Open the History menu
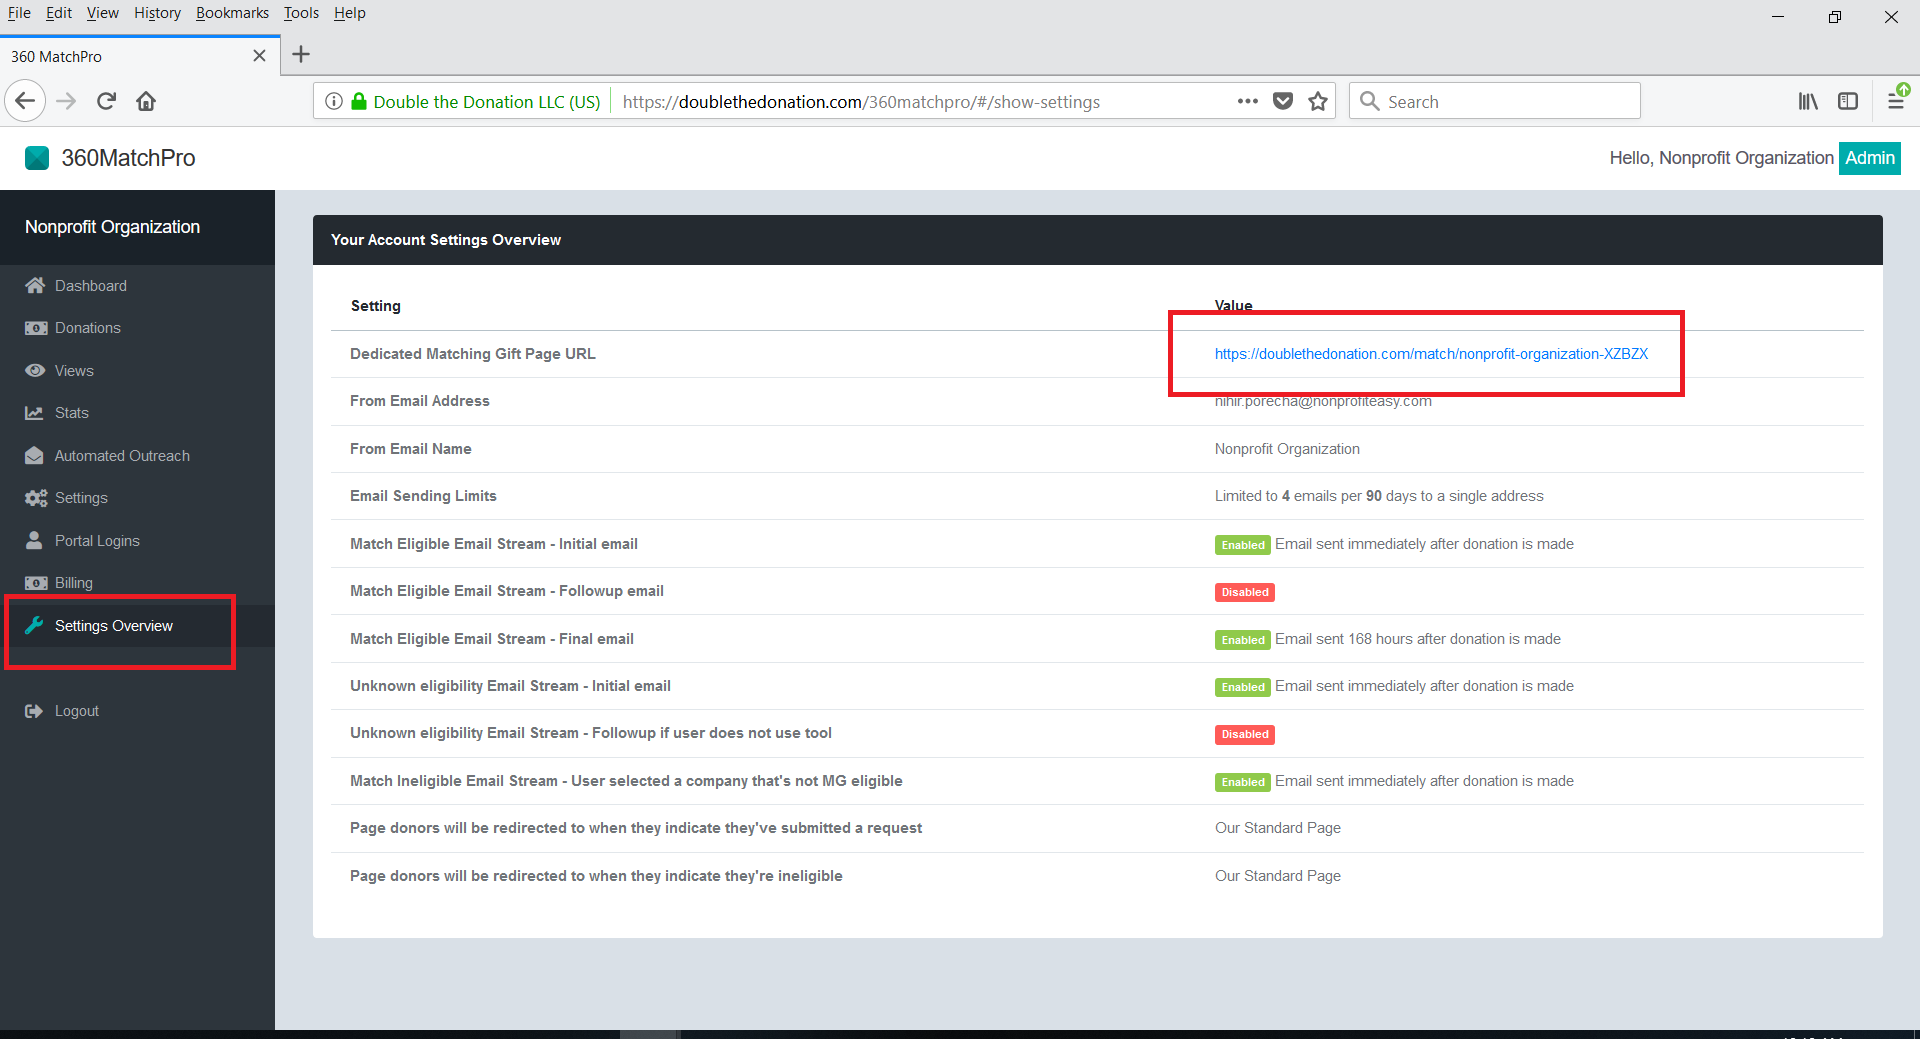This screenshot has width=1920, height=1039. (157, 13)
